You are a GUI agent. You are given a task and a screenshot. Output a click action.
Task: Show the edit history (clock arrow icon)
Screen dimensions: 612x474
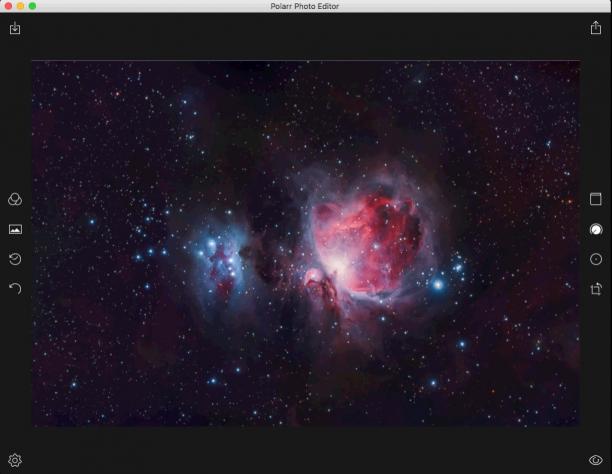[15, 259]
